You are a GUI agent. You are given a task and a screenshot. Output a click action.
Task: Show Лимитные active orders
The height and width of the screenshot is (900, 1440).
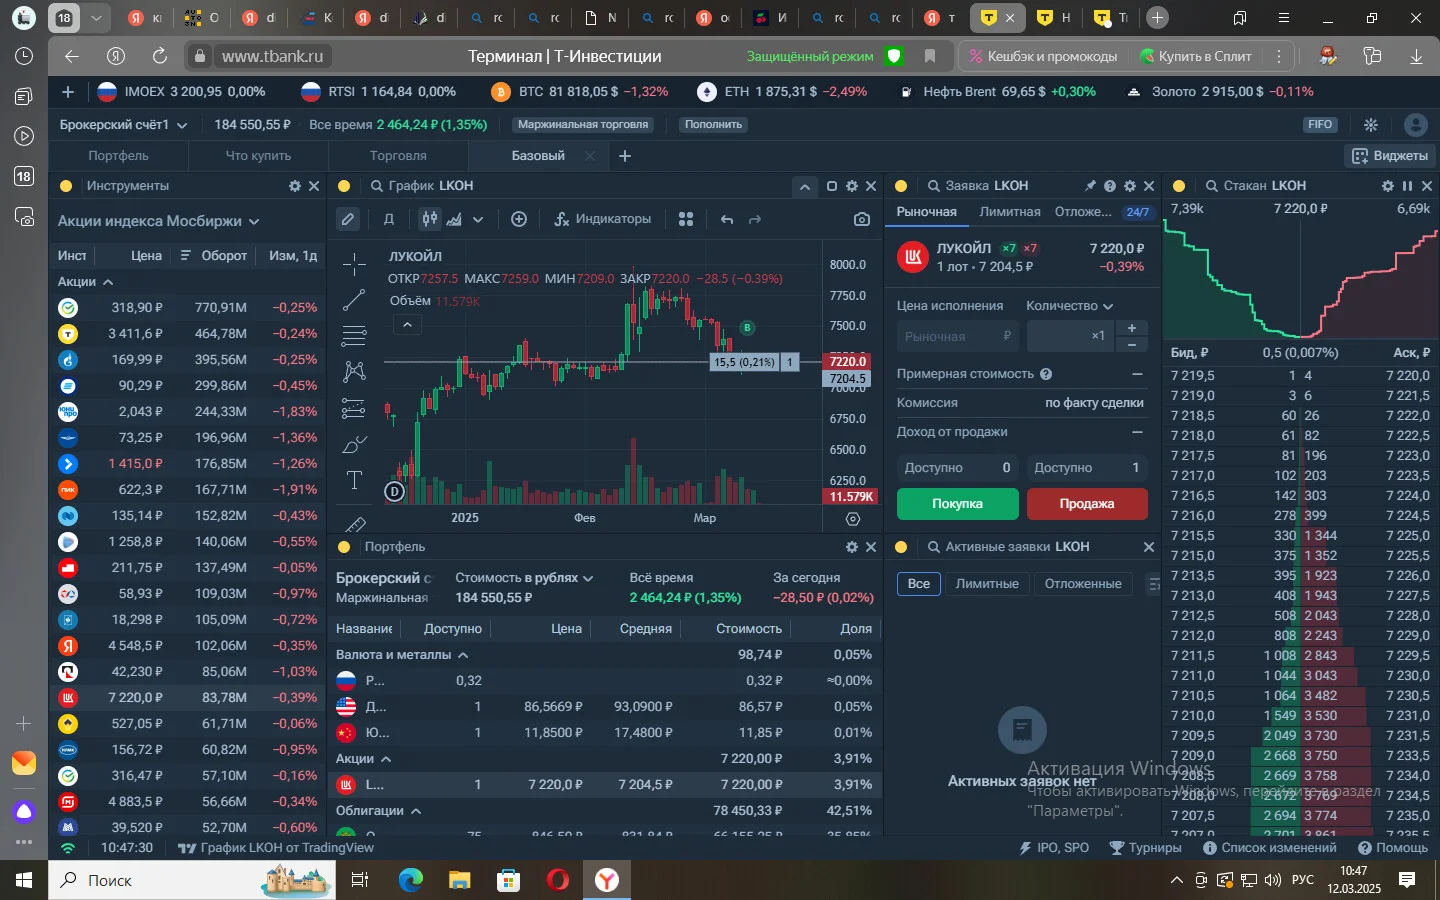987,584
